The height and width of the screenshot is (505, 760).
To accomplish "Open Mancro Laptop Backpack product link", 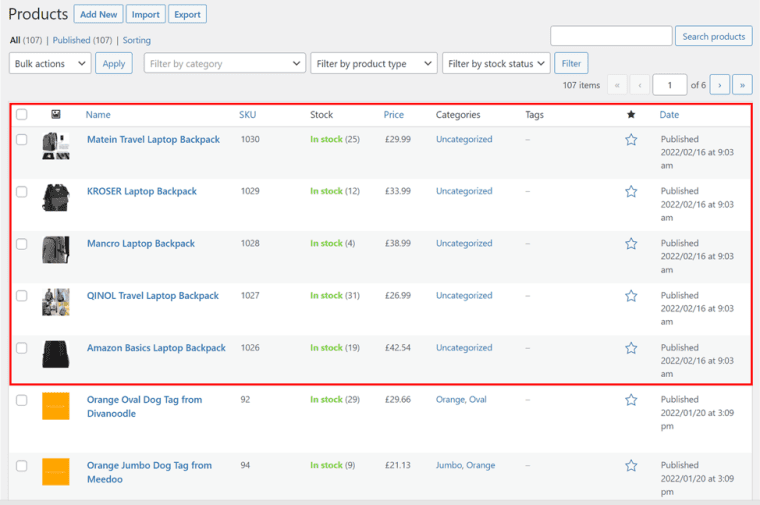I will click(141, 243).
